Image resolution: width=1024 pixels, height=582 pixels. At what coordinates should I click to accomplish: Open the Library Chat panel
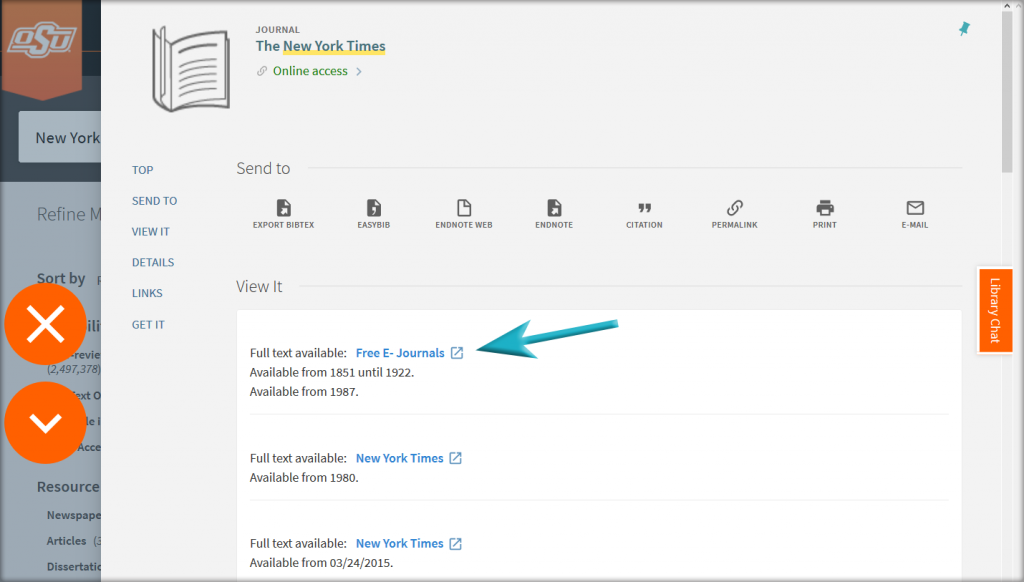[995, 310]
